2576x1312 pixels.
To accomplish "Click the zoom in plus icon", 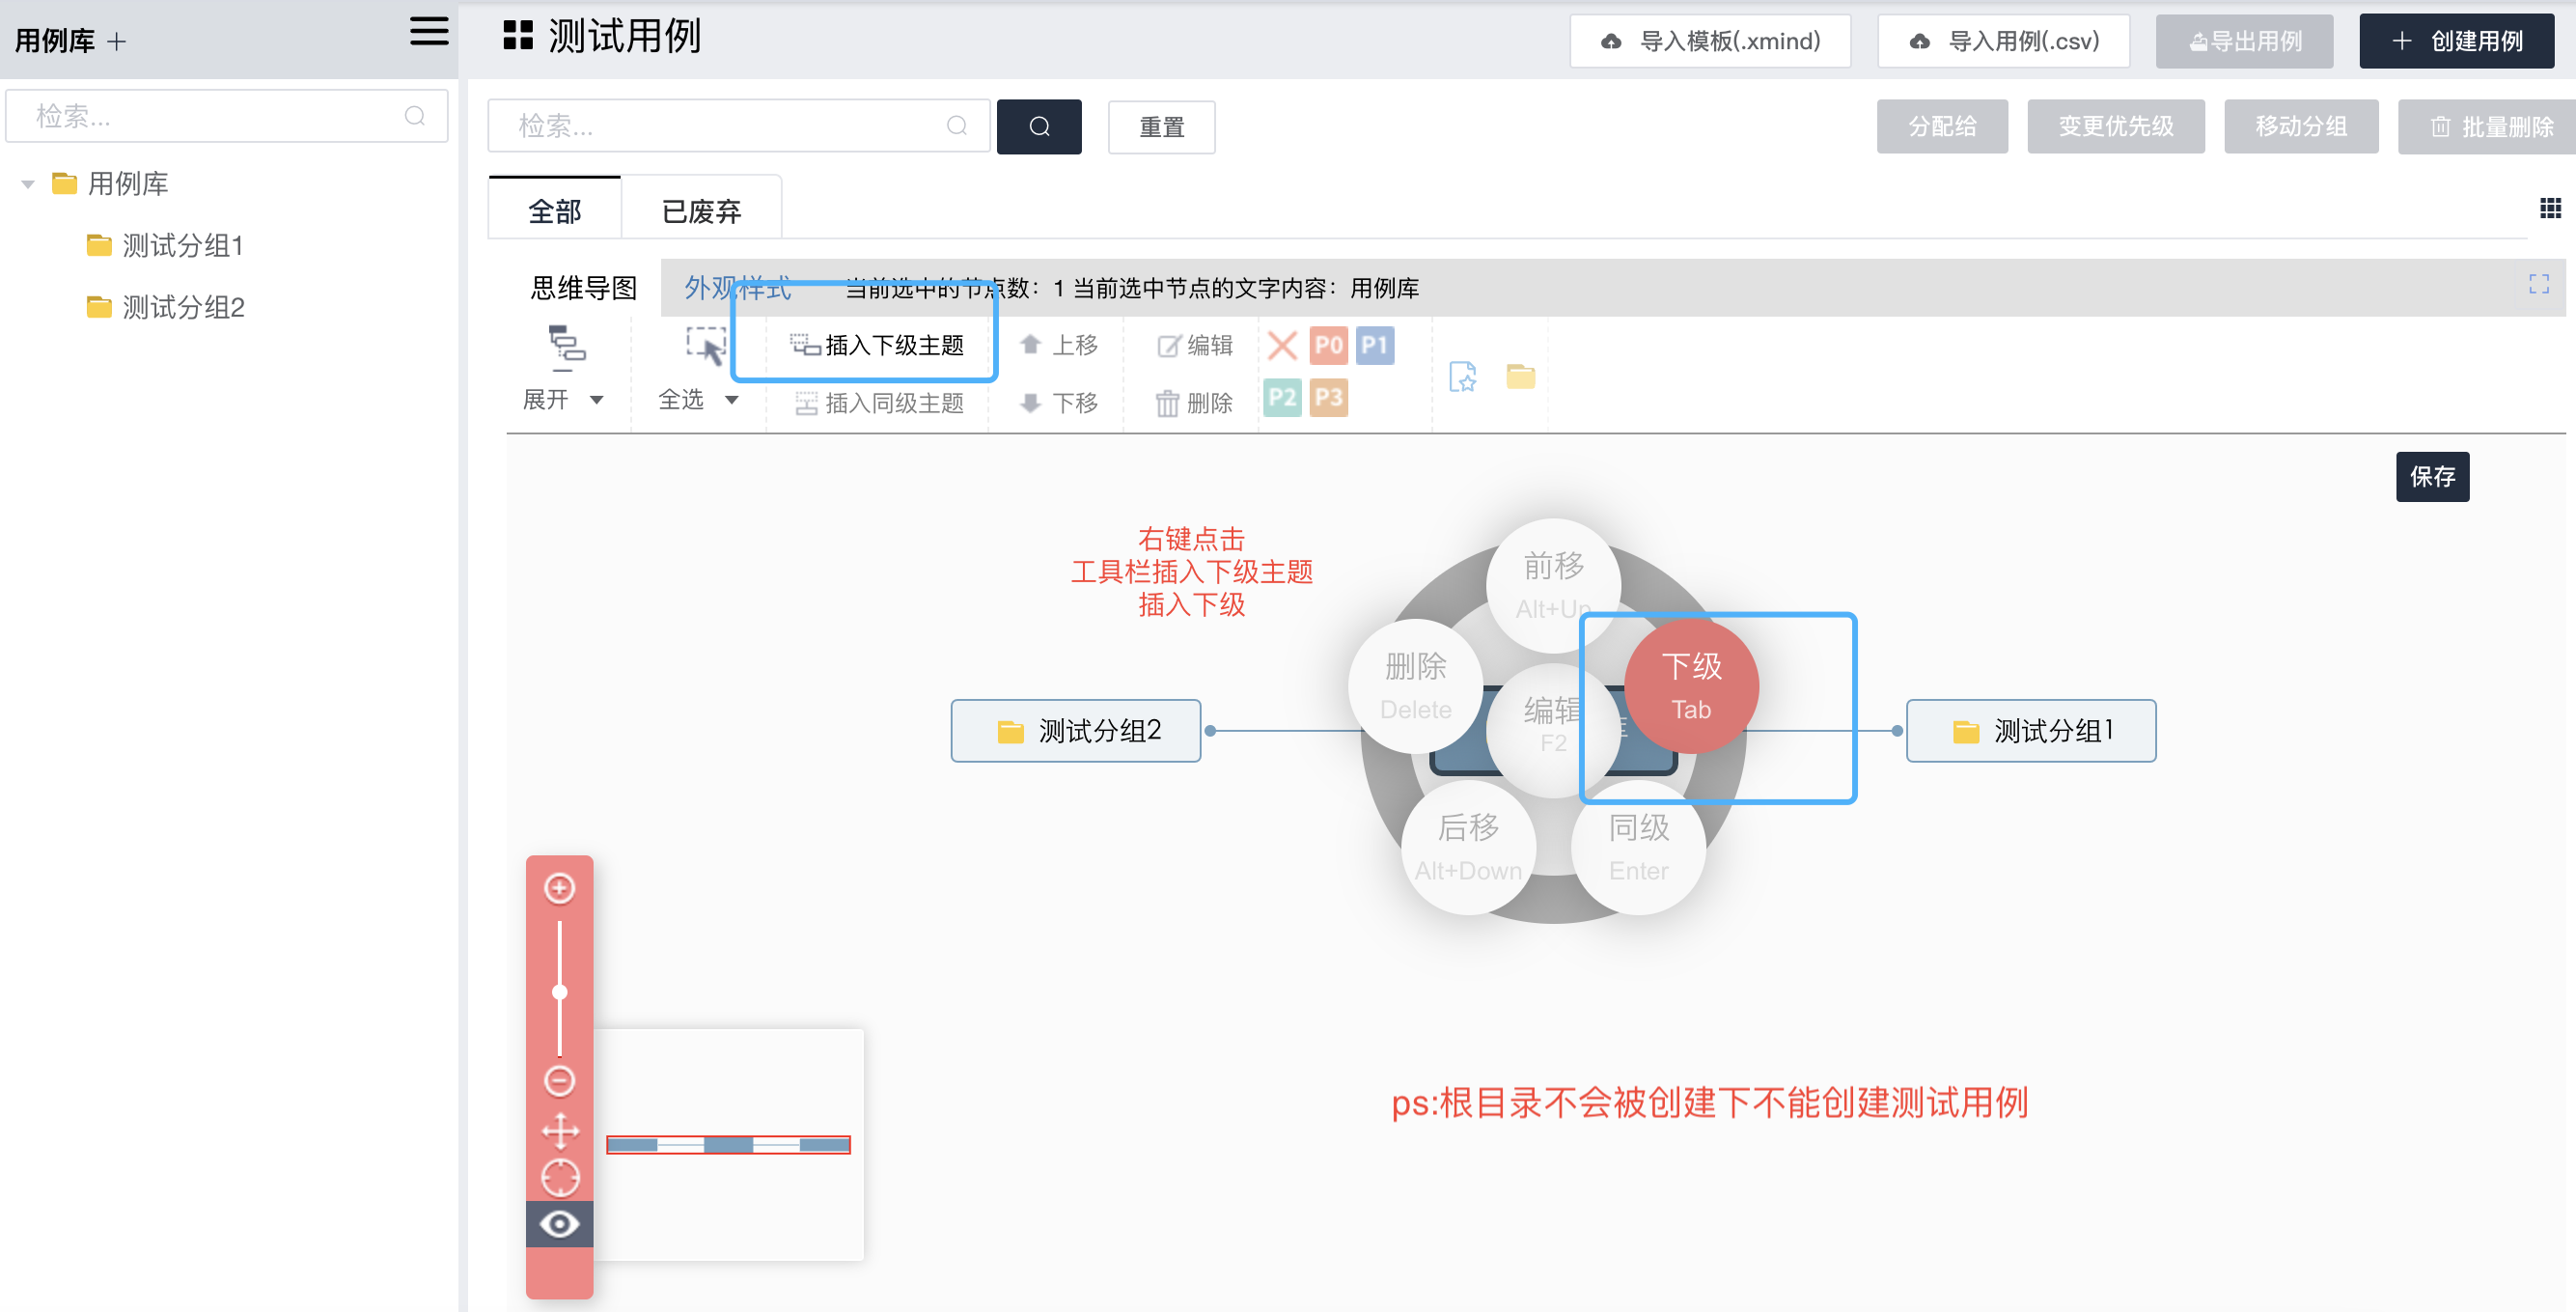I will [559, 888].
